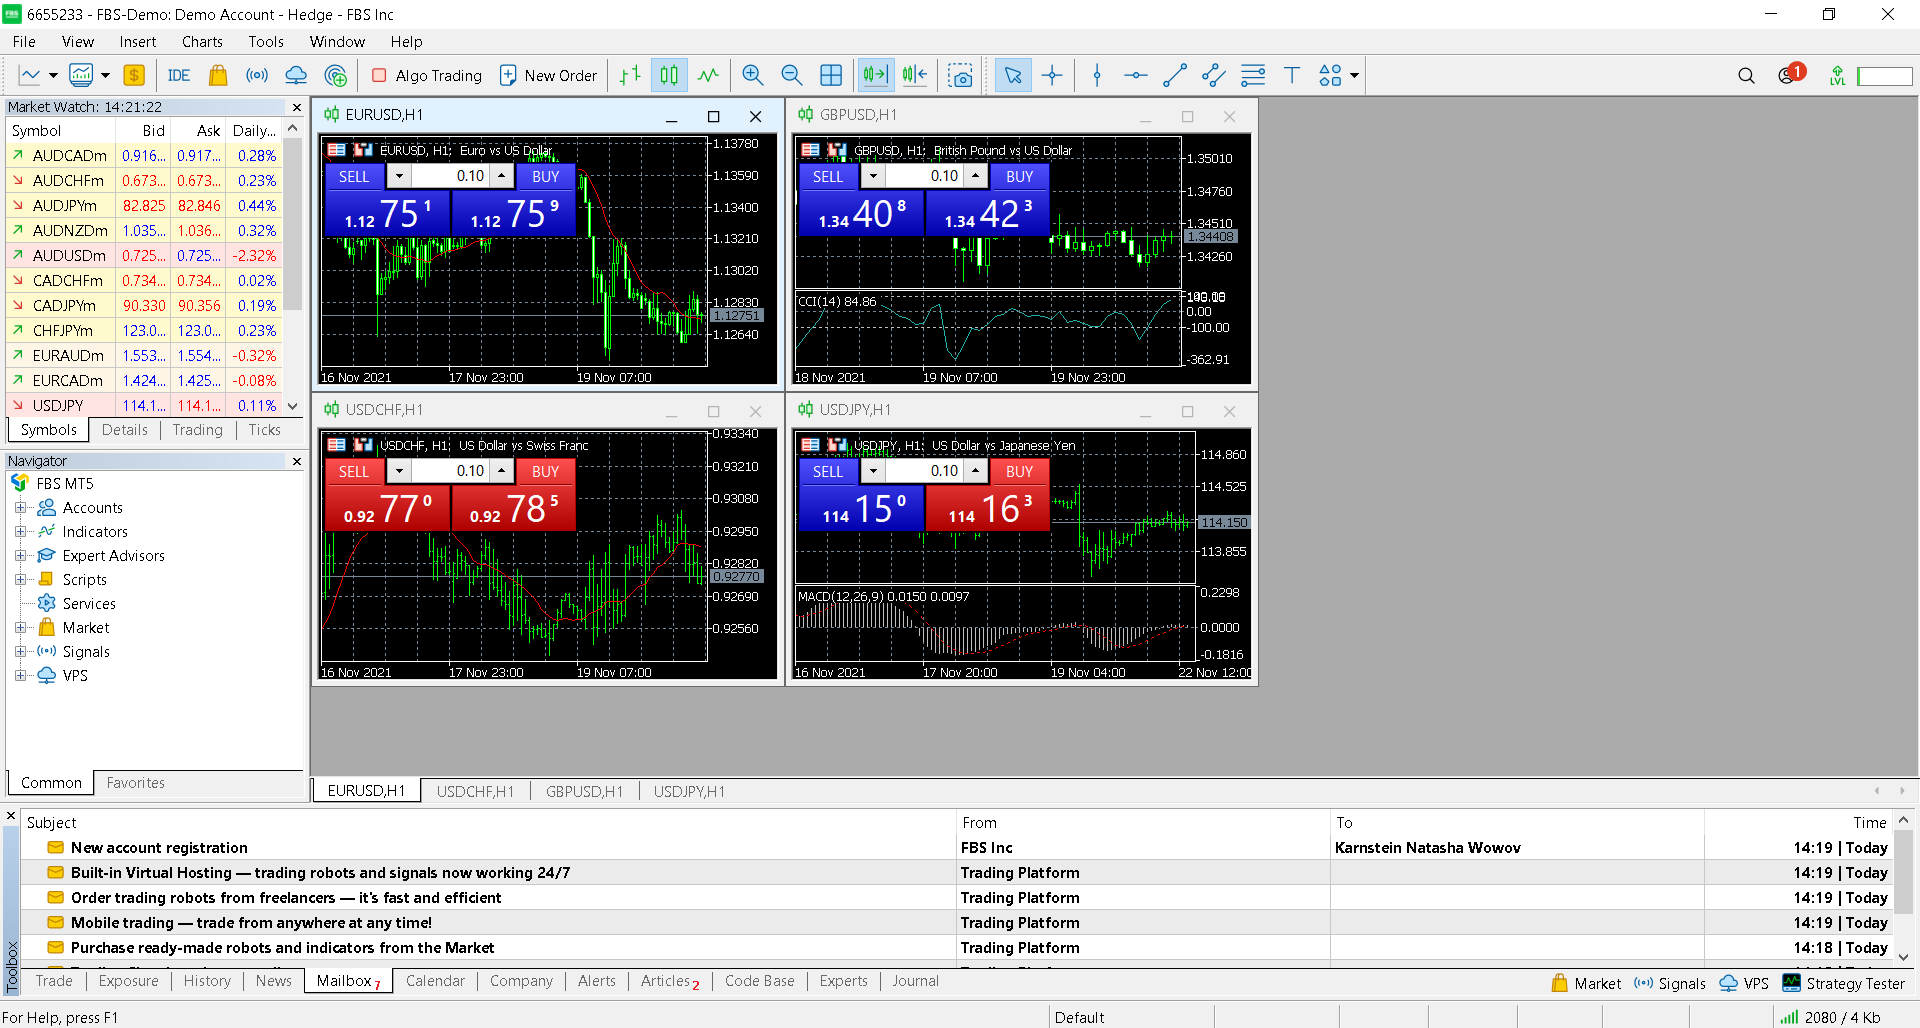Open the New account registration message
The image size is (1920, 1028).
pos(956,847)
